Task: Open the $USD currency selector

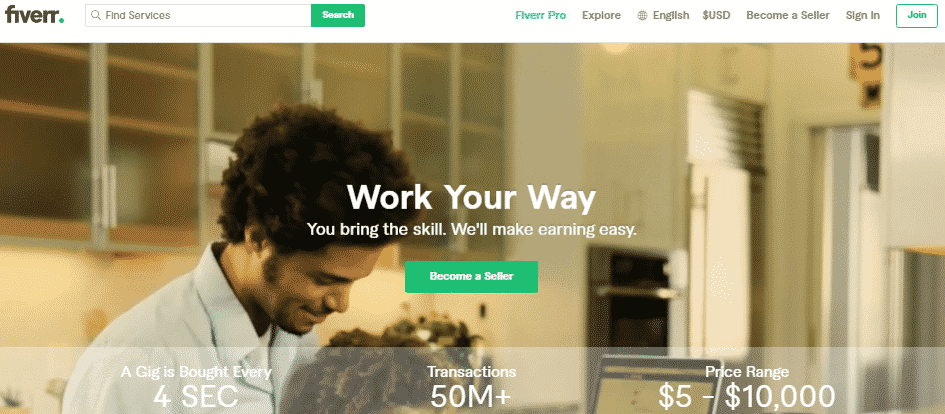Action: (x=716, y=16)
